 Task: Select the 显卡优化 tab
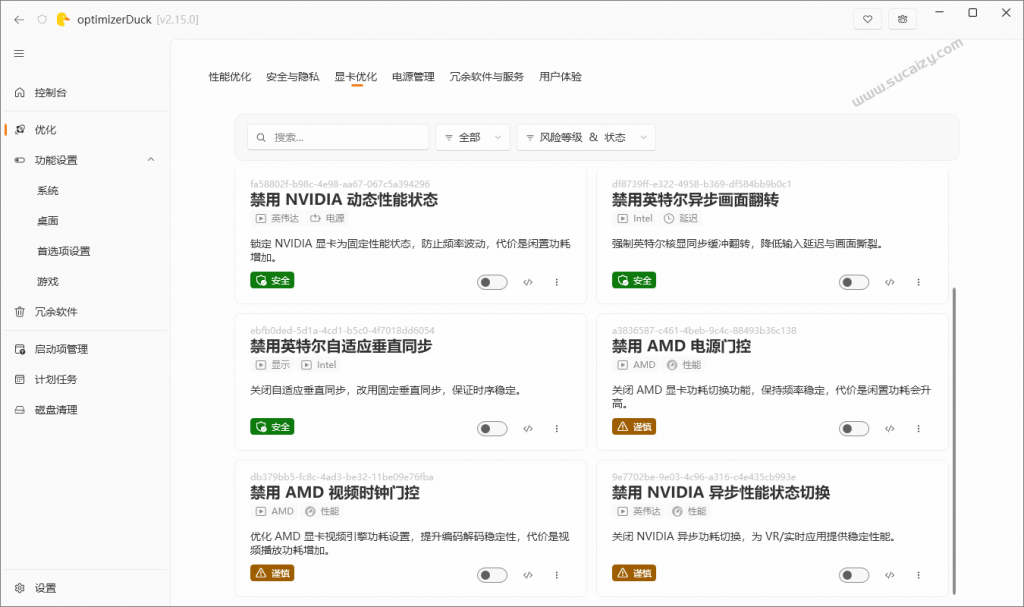356,76
